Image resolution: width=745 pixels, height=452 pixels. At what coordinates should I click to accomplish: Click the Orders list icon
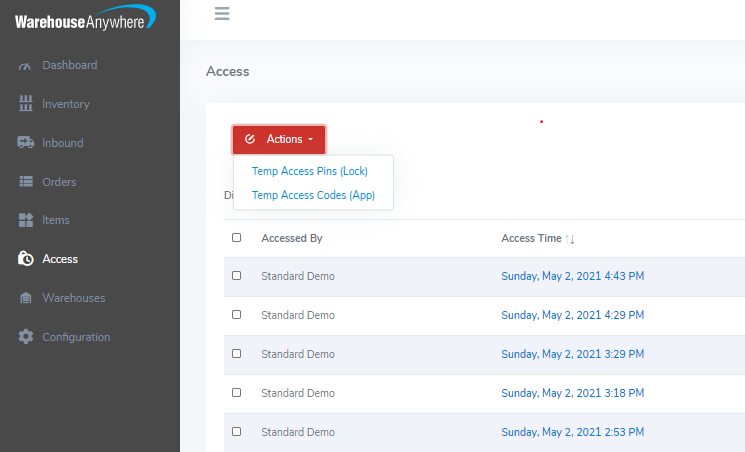[26, 182]
